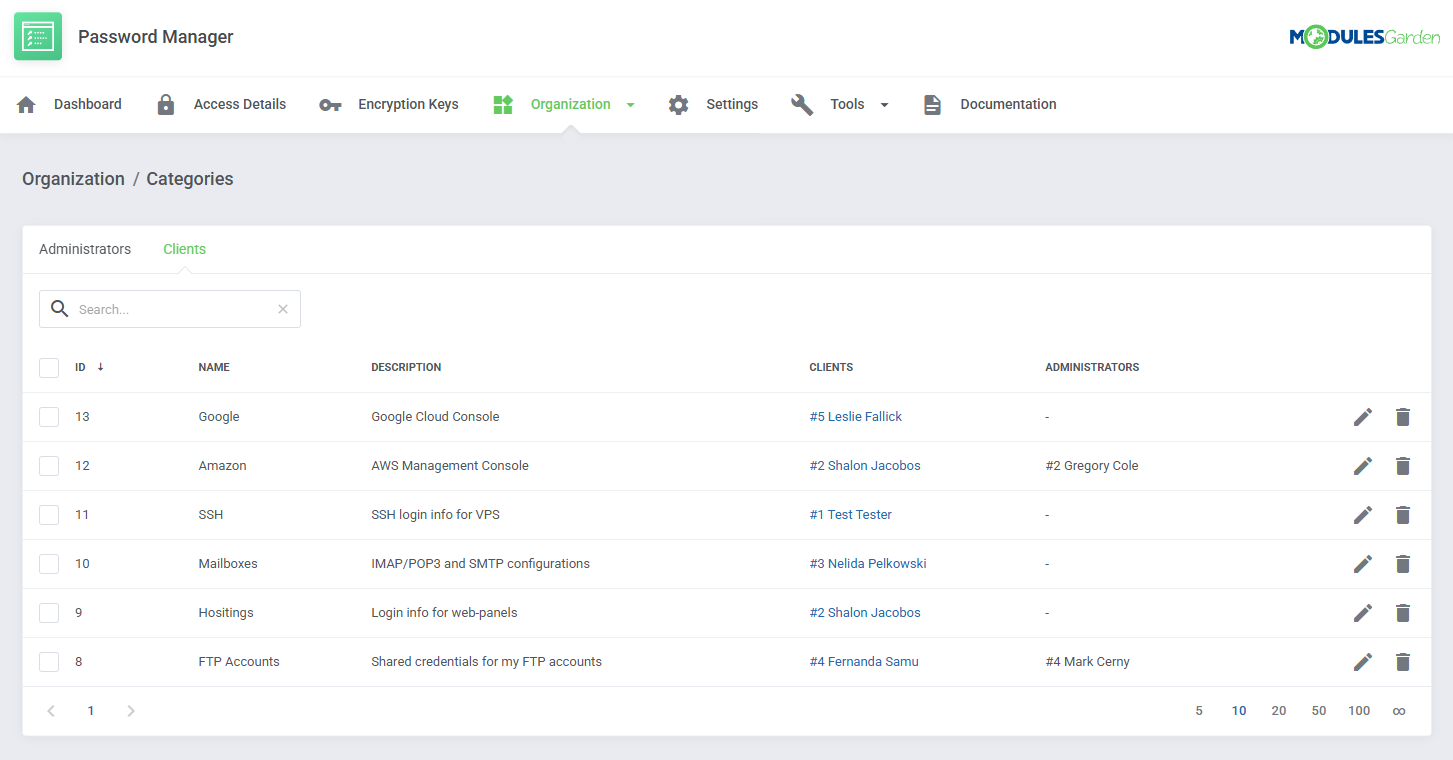This screenshot has width=1453, height=760.
Task: Sort table by ID column arrow
Action: 100,367
